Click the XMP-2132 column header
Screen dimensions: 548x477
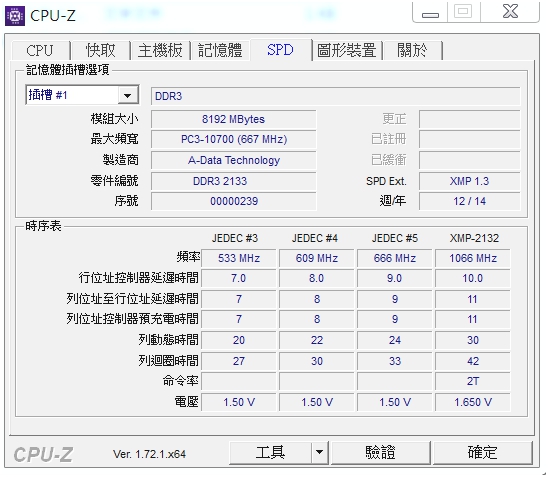pyautogui.click(x=474, y=238)
